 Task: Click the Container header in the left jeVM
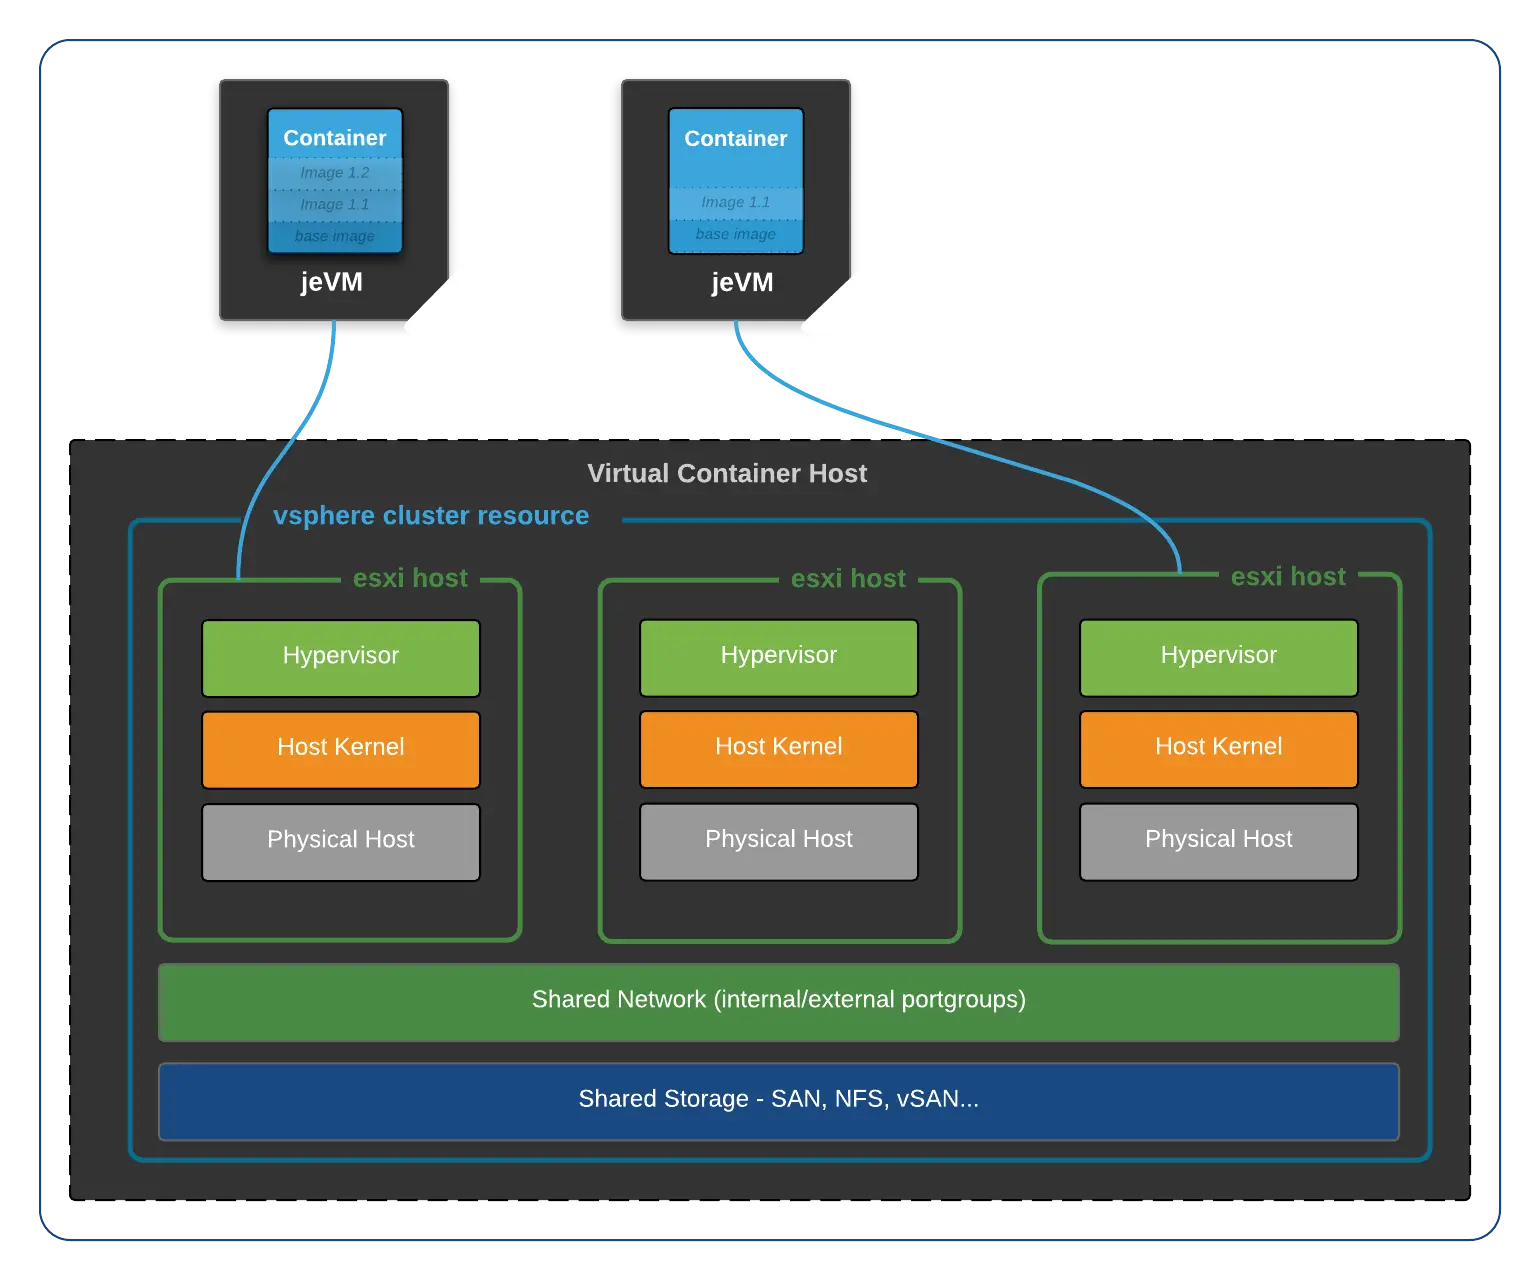pyautogui.click(x=335, y=137)
